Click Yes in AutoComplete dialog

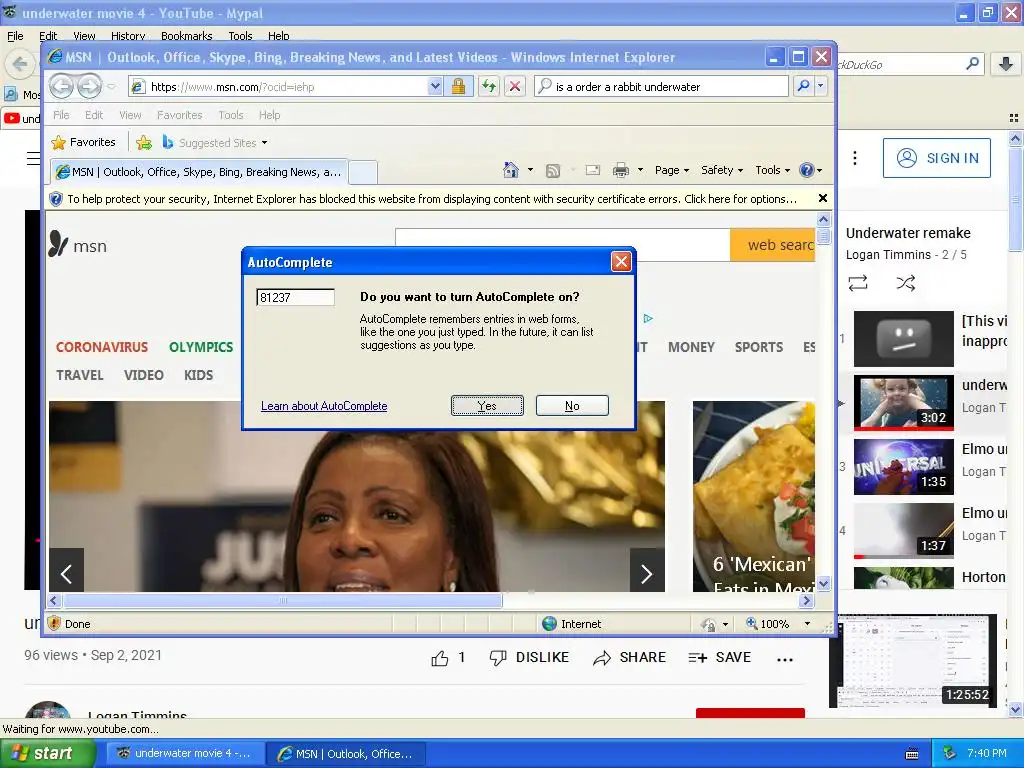[487, 406]
